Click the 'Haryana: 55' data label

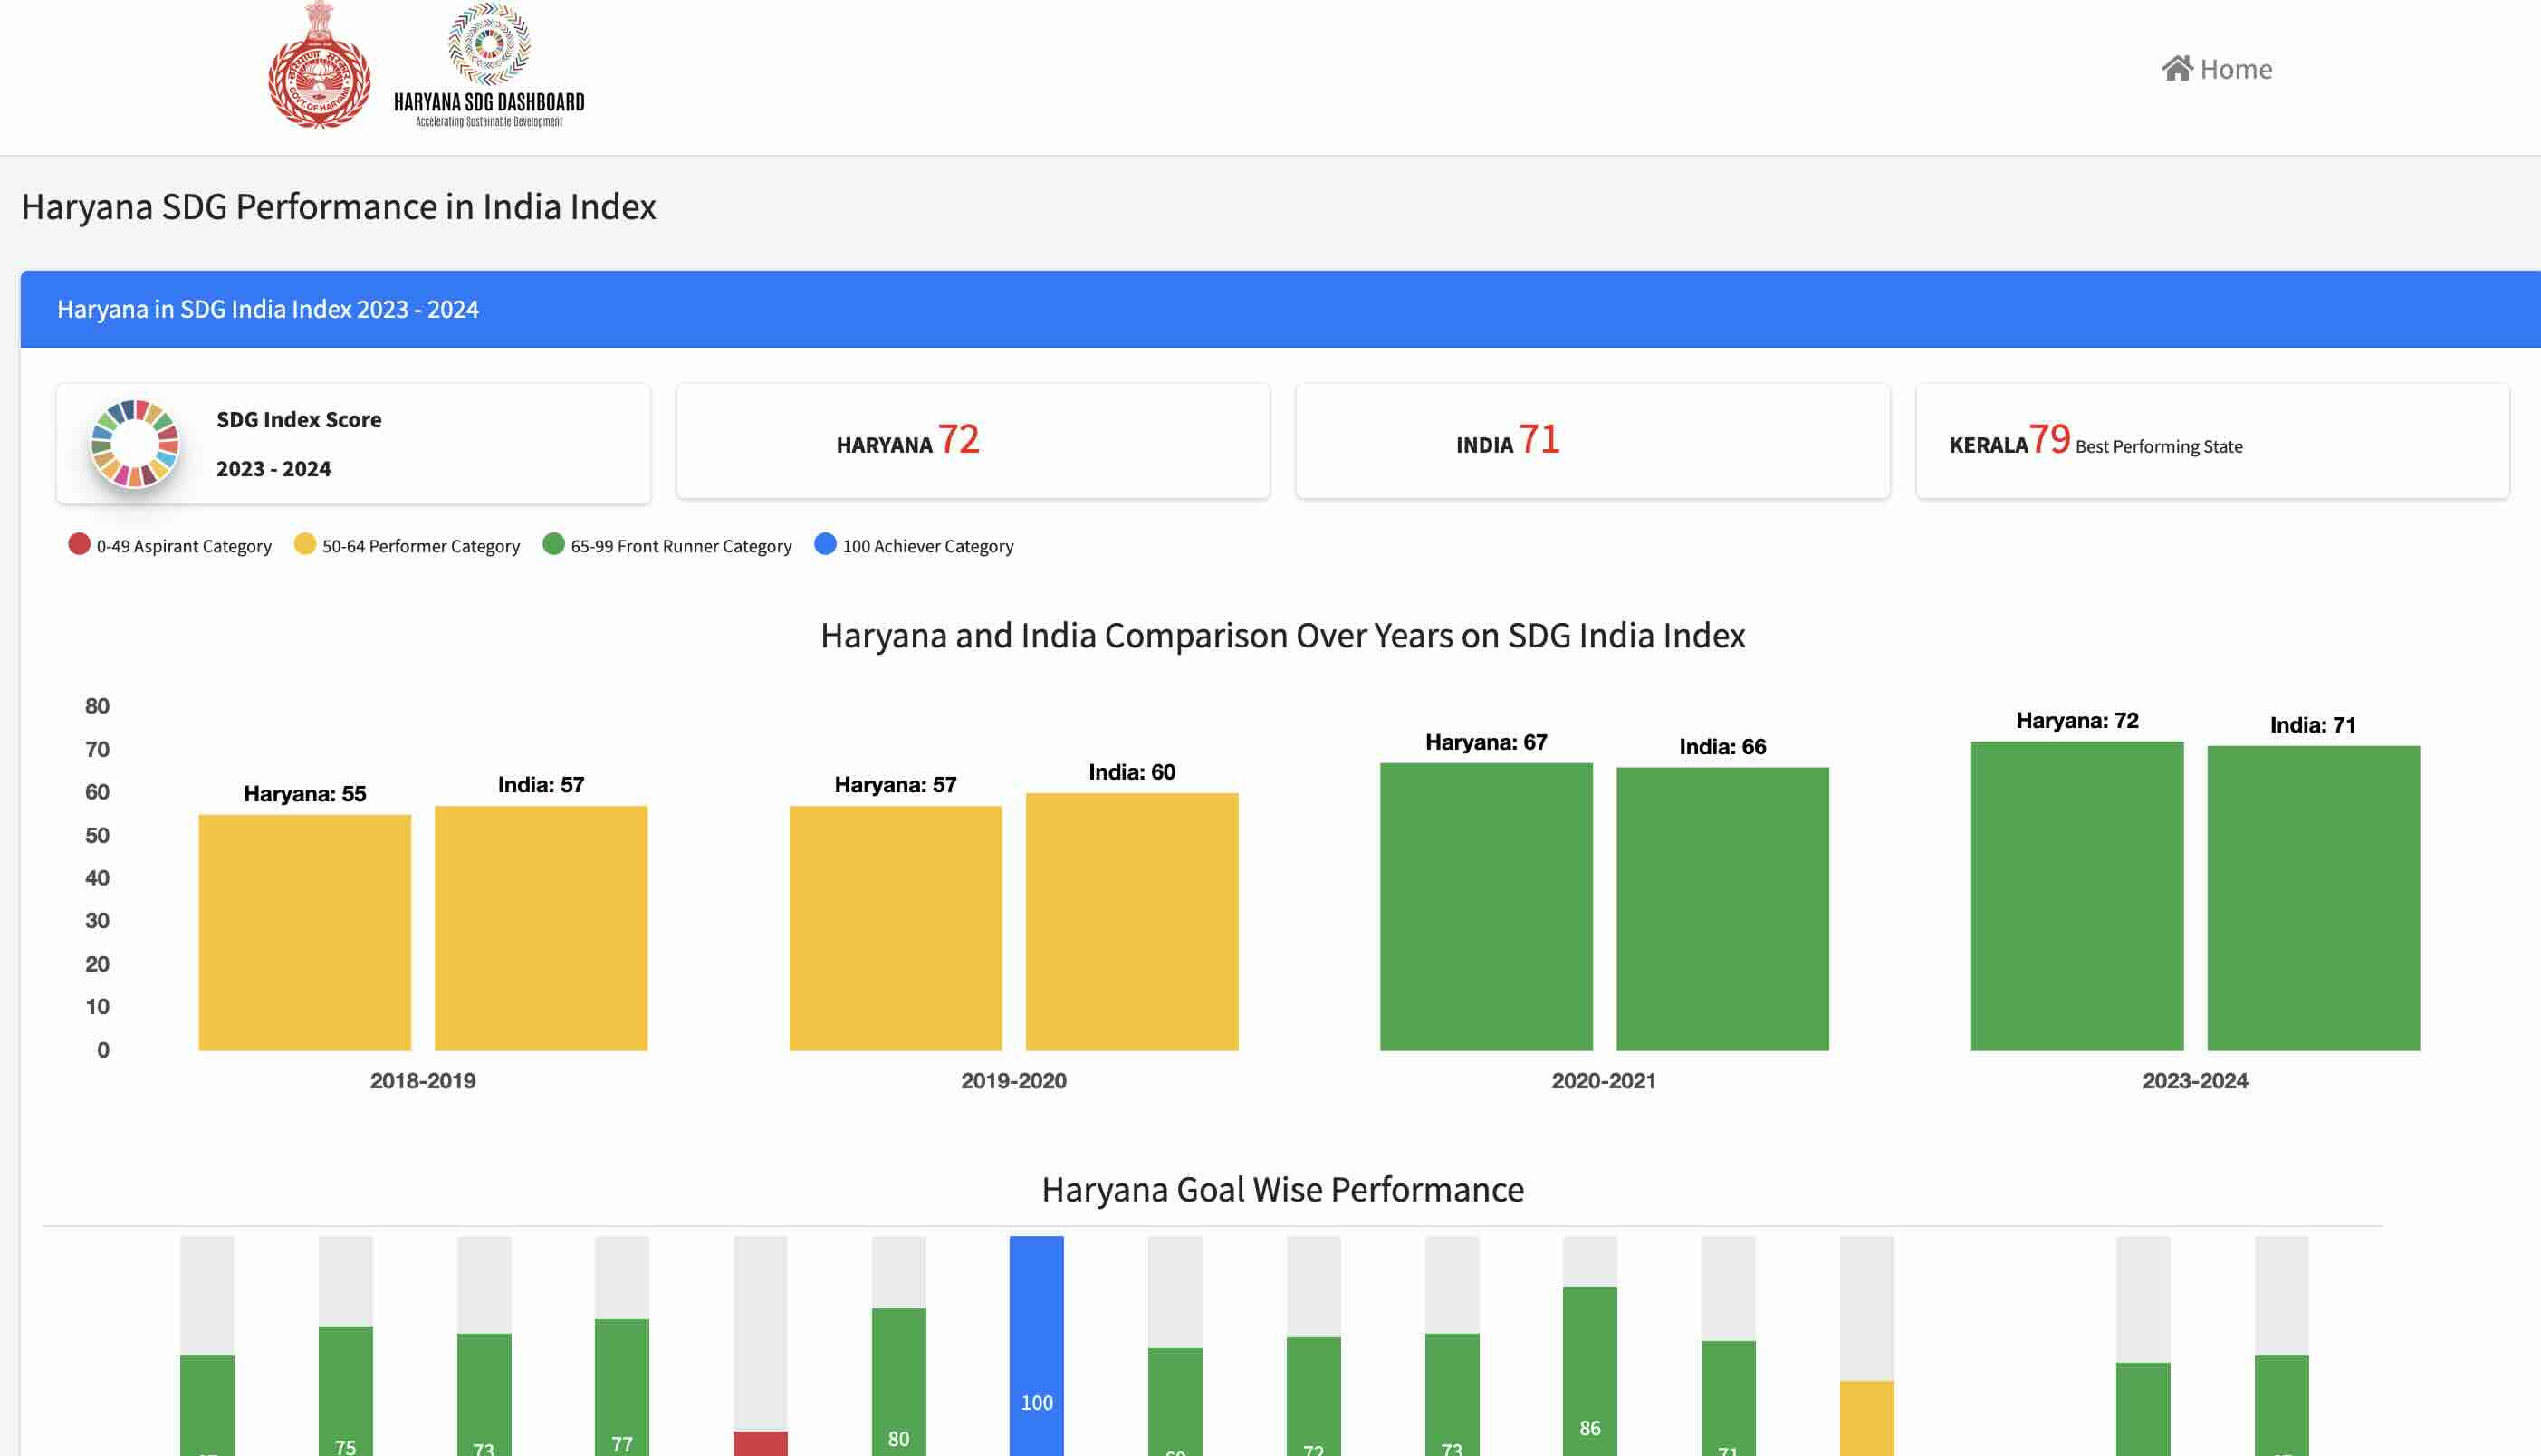coord(305,794)
